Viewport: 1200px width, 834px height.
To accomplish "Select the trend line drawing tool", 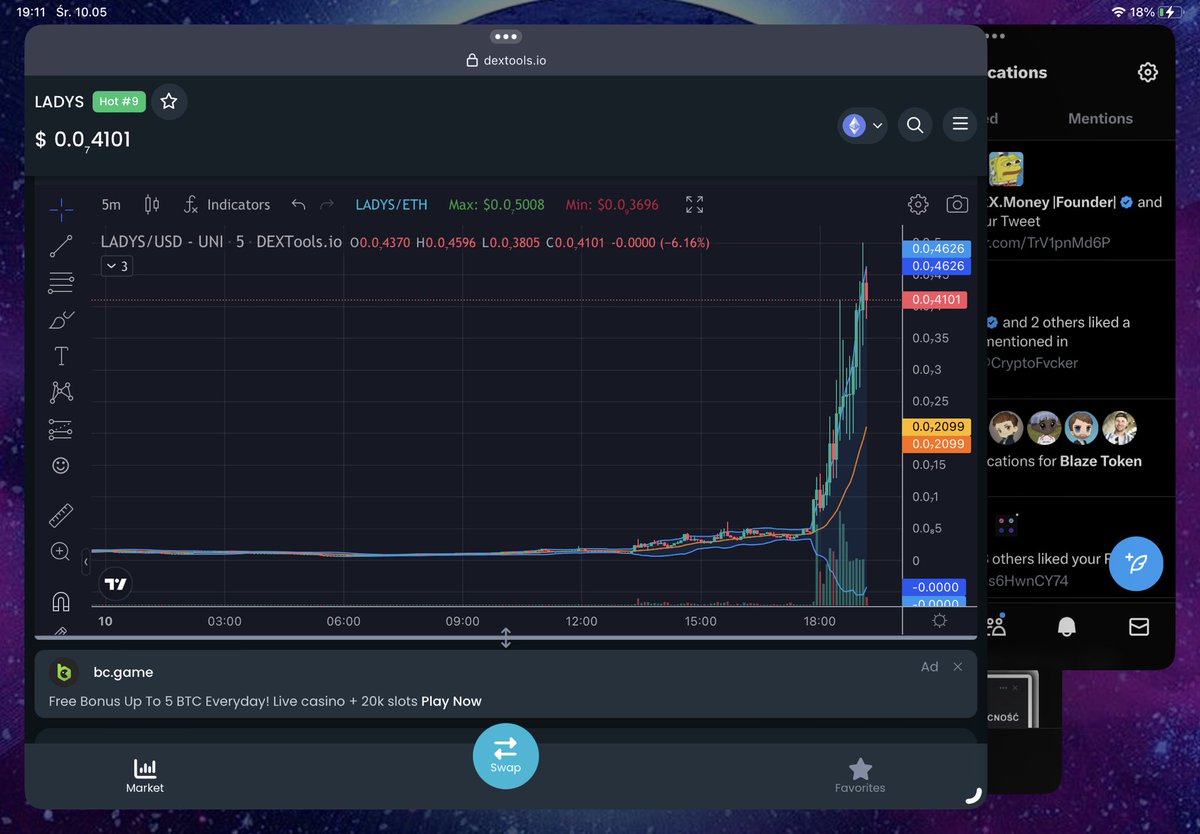I will coord(61,246).
